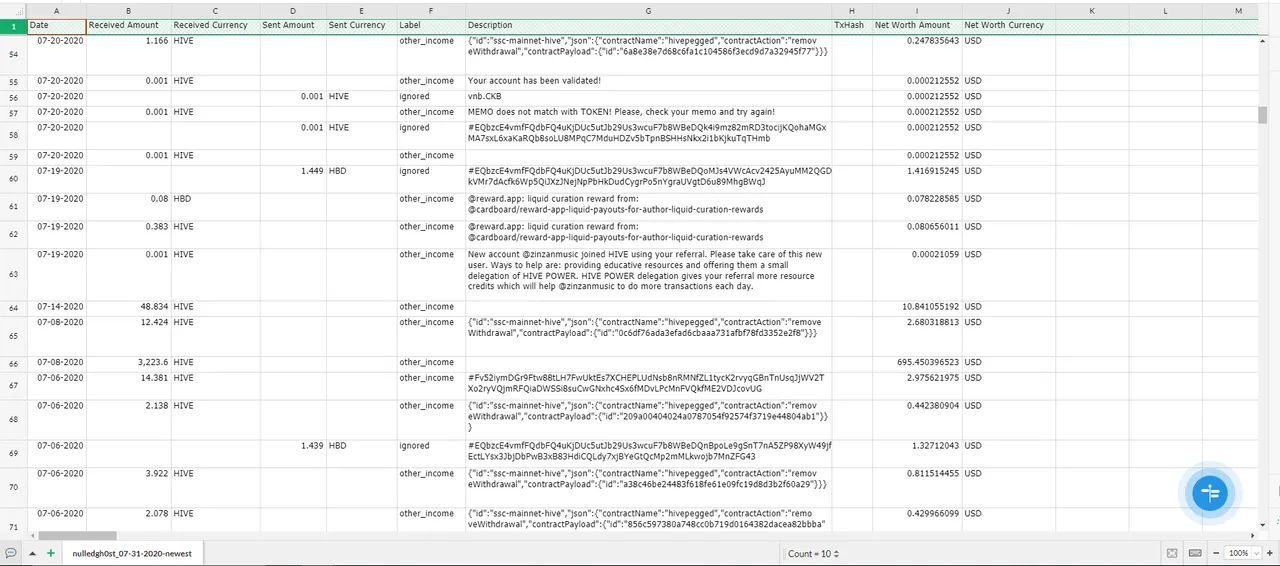This screenshot has height=566, width=1280.
Task: Add a new sheet with plus icon
Action: pos(50,553)
